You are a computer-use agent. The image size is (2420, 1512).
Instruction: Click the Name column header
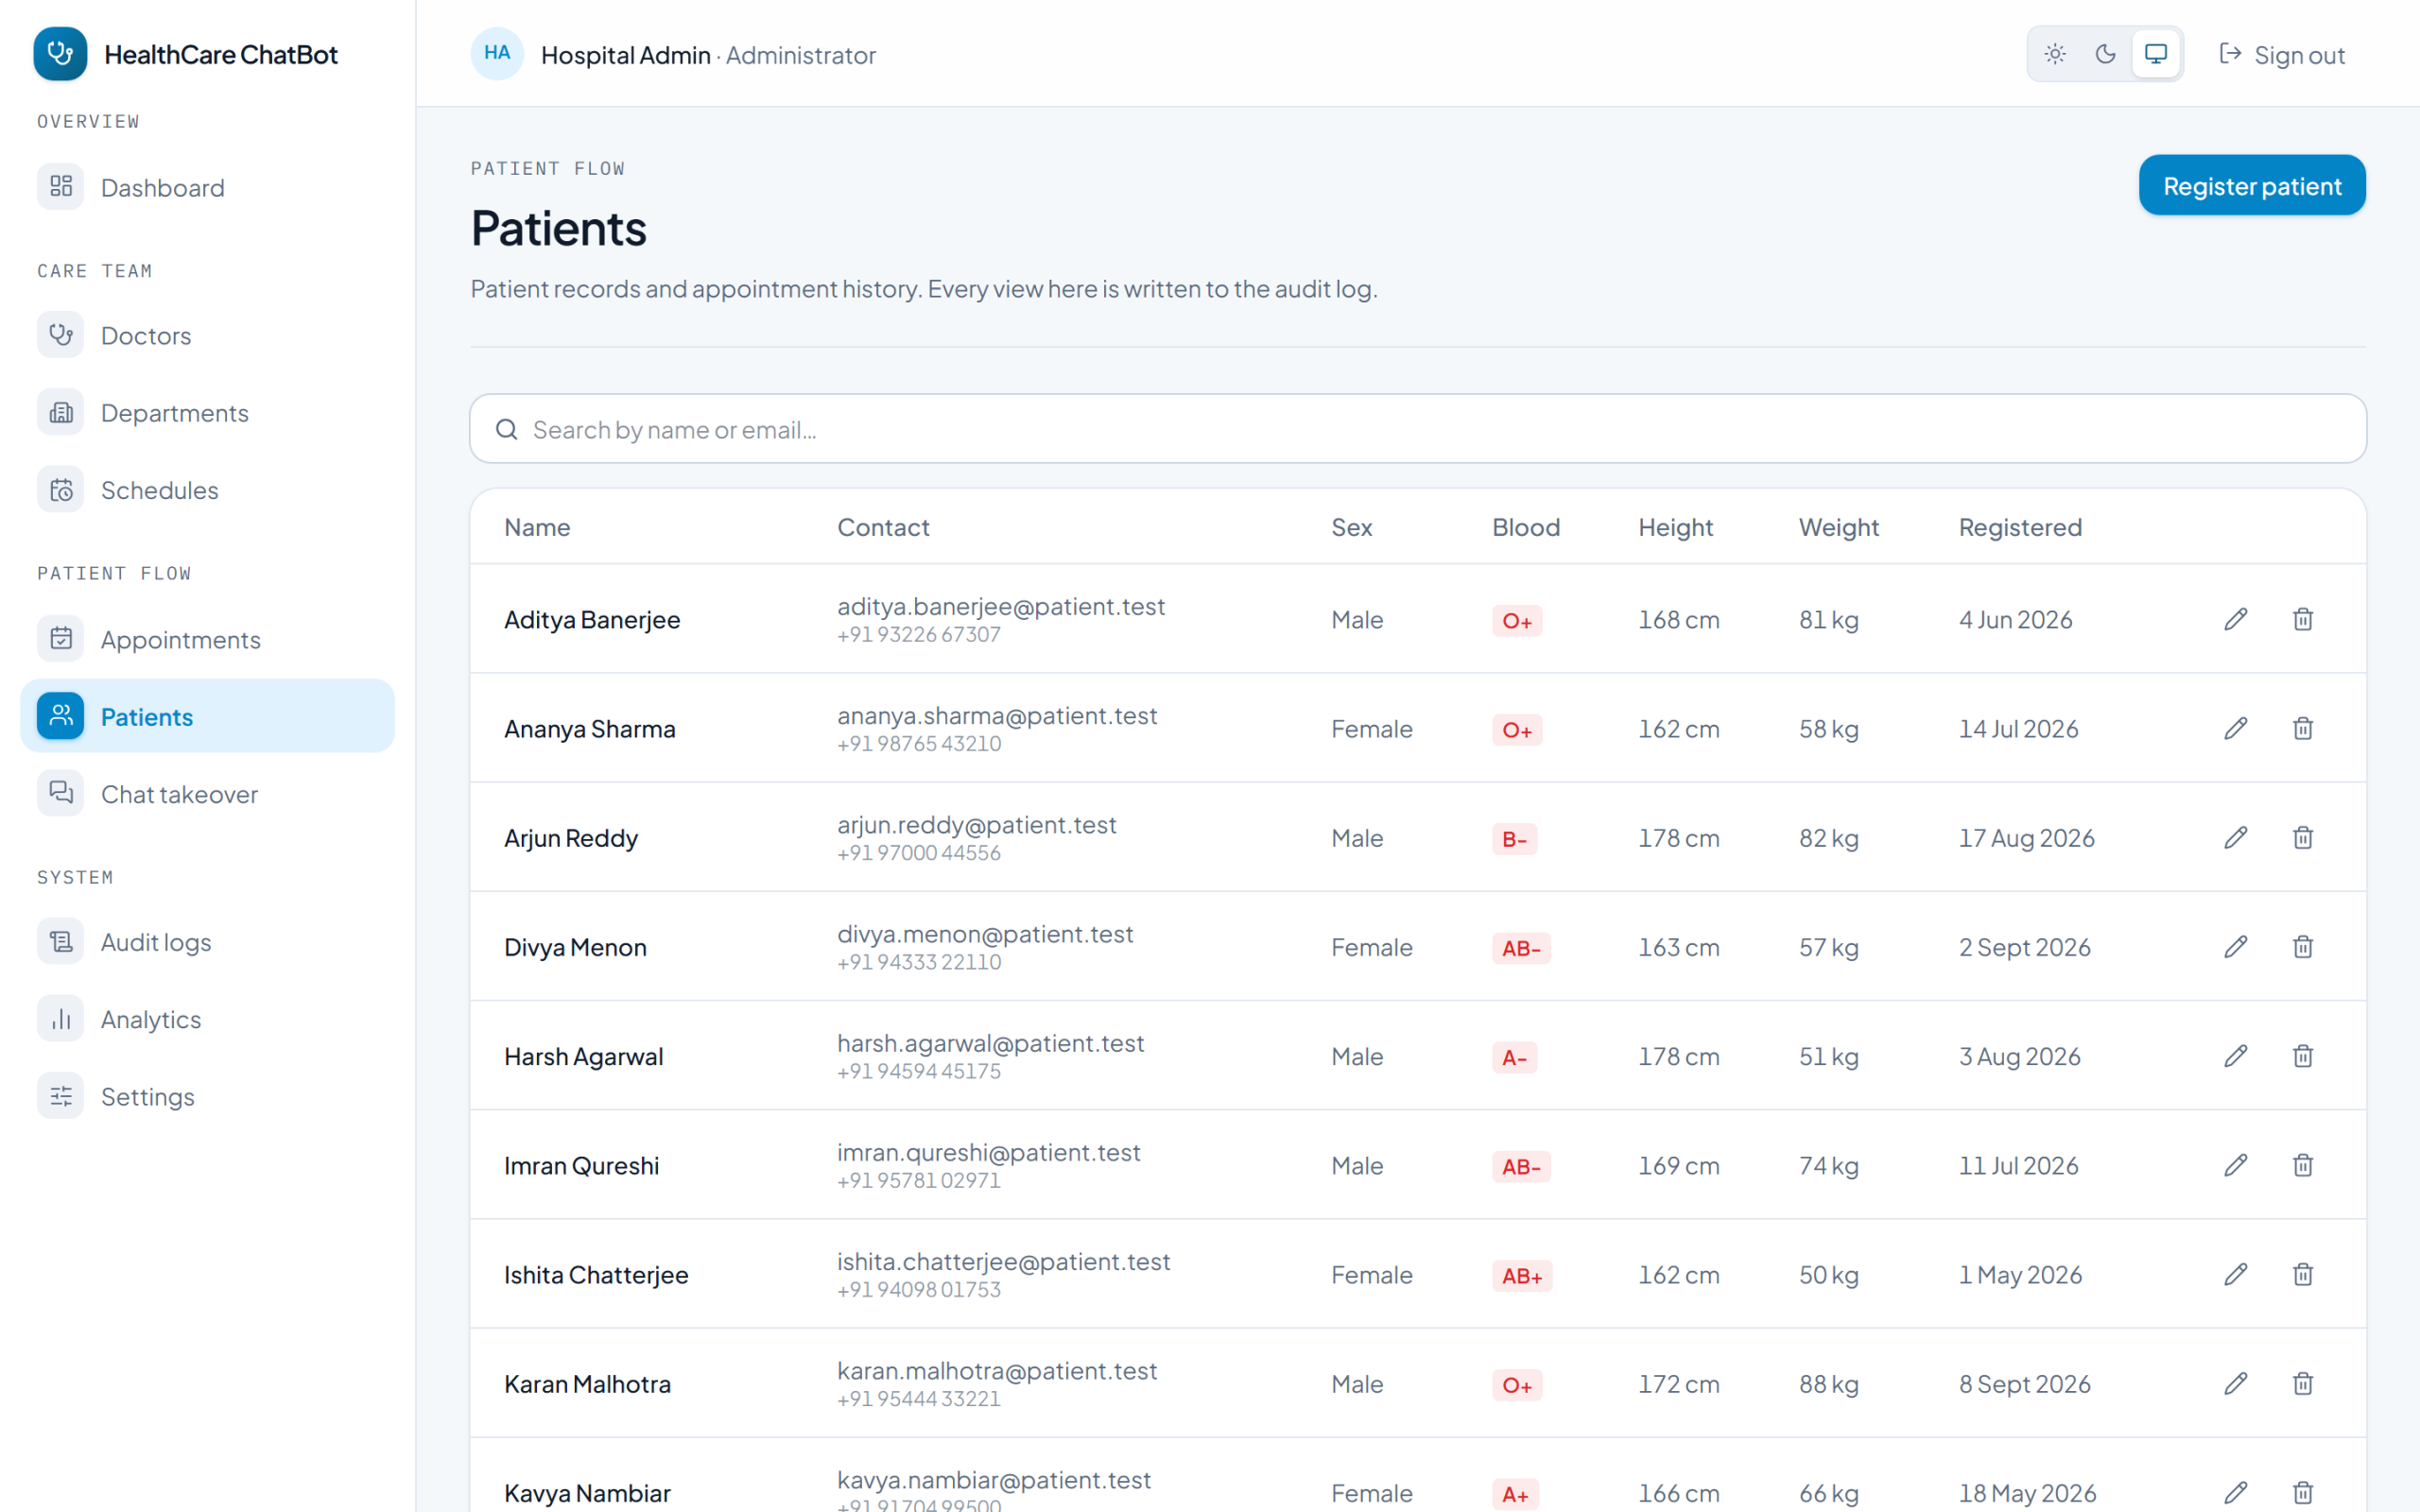tap(537, 527)
